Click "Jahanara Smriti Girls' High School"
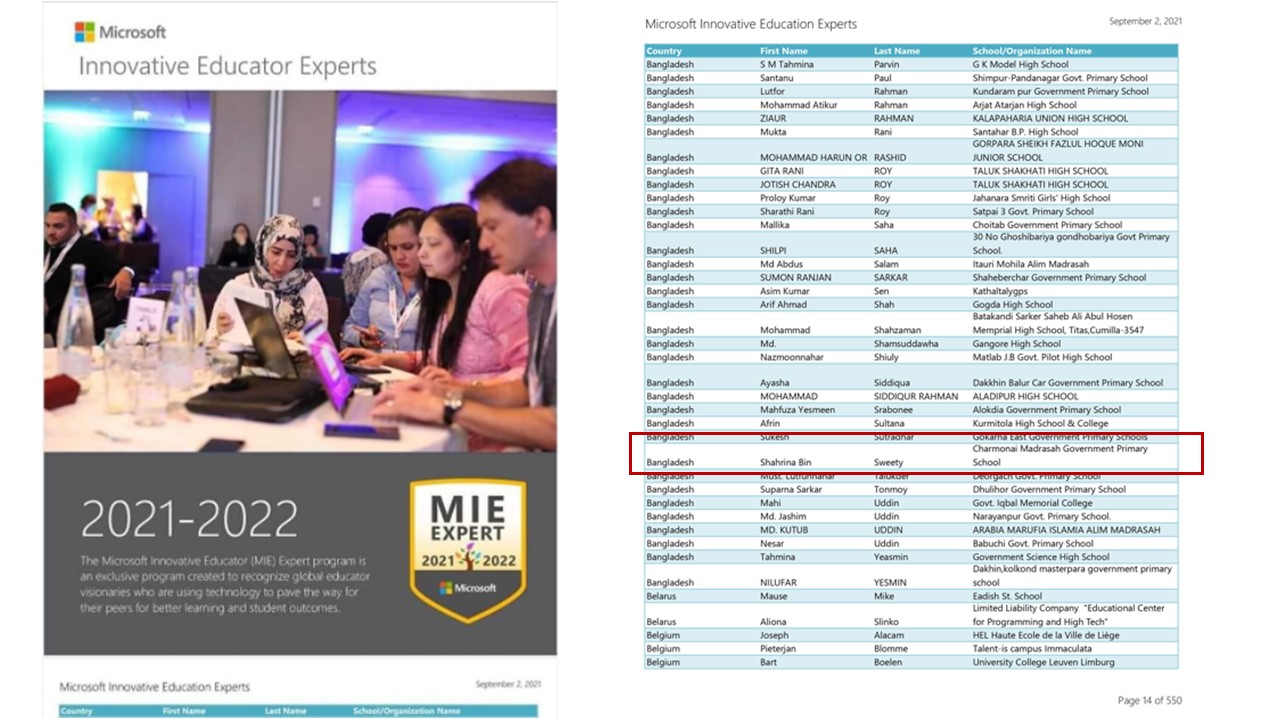Screen dimensions: 1280x720 point(1041,198)
